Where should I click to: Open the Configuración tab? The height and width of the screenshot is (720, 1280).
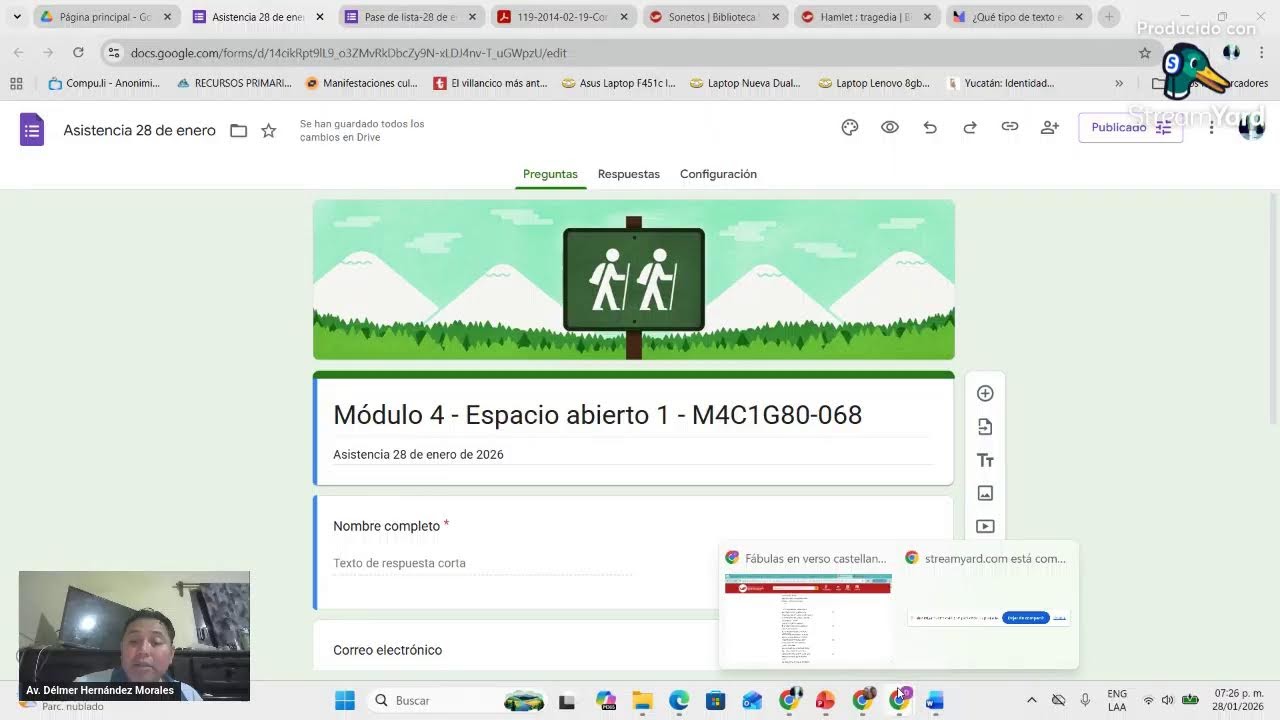click(x=718, y=174)
